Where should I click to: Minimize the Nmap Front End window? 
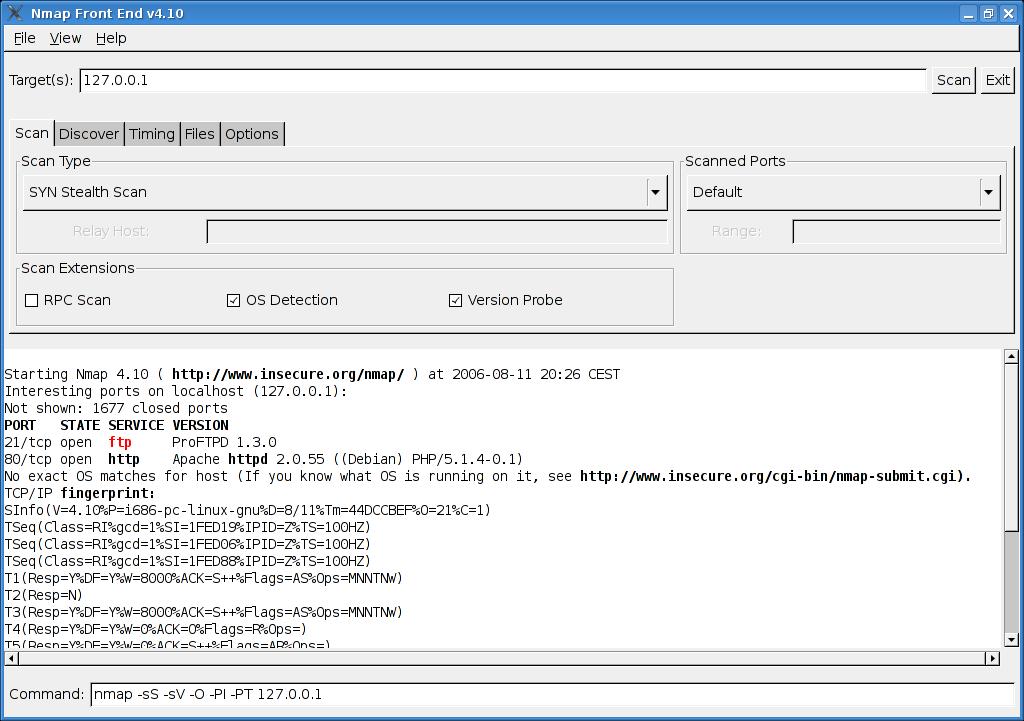[969, 13]
